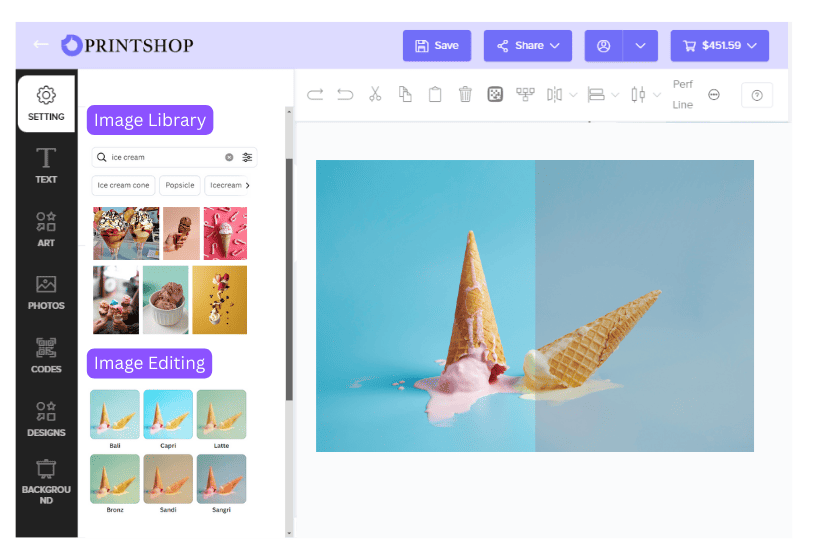Expand the align options chevron

click(615, 95)
